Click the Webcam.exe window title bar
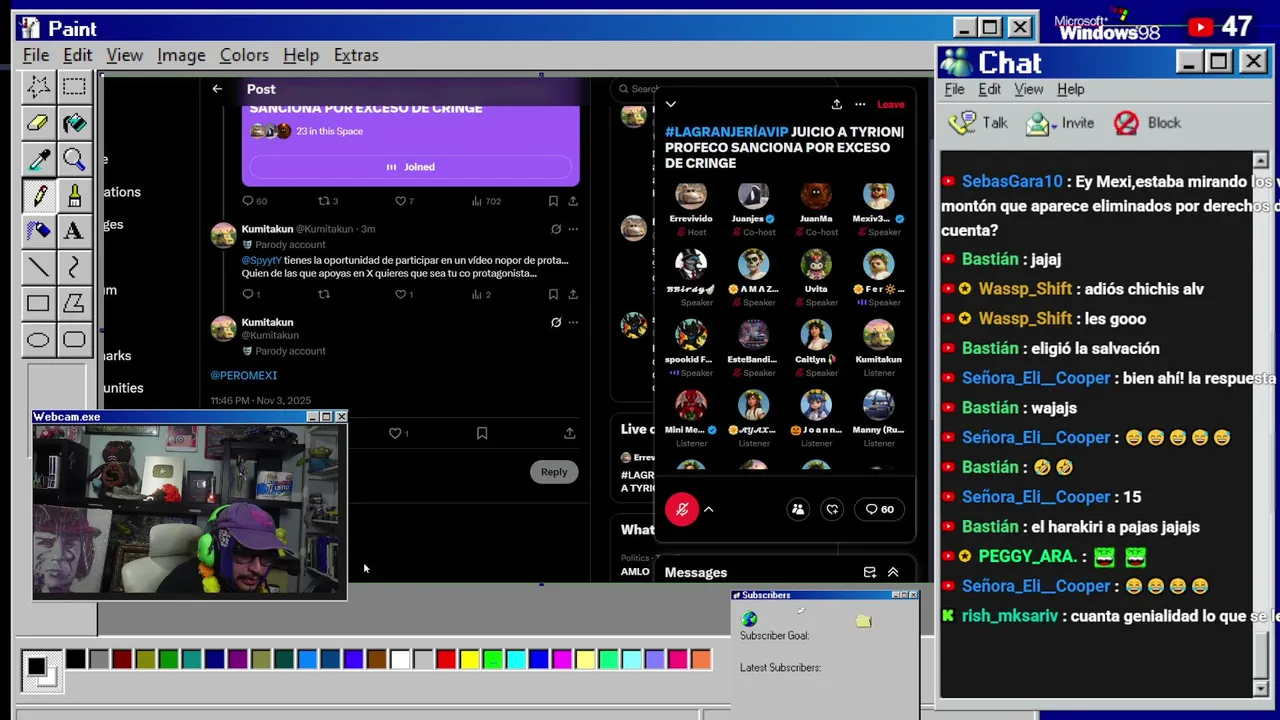This screenshot has height=720, width=1280. pos(190,417)
